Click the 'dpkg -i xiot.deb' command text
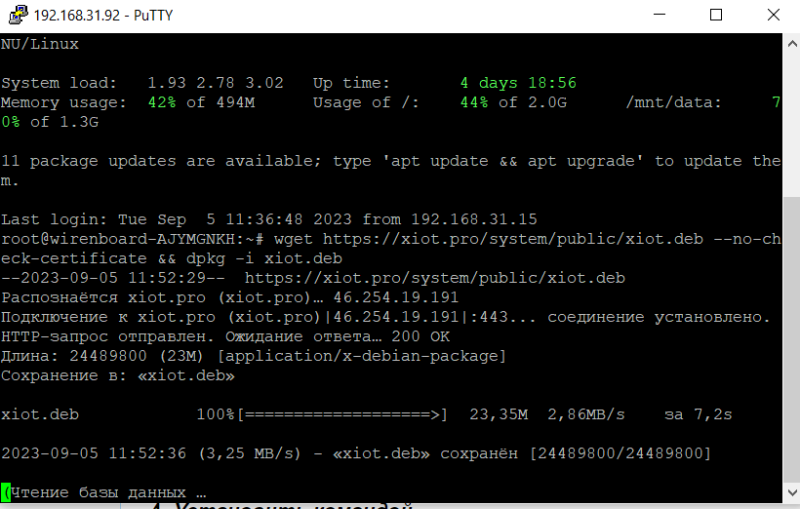800x509 pixels. [x=264, y=258]
